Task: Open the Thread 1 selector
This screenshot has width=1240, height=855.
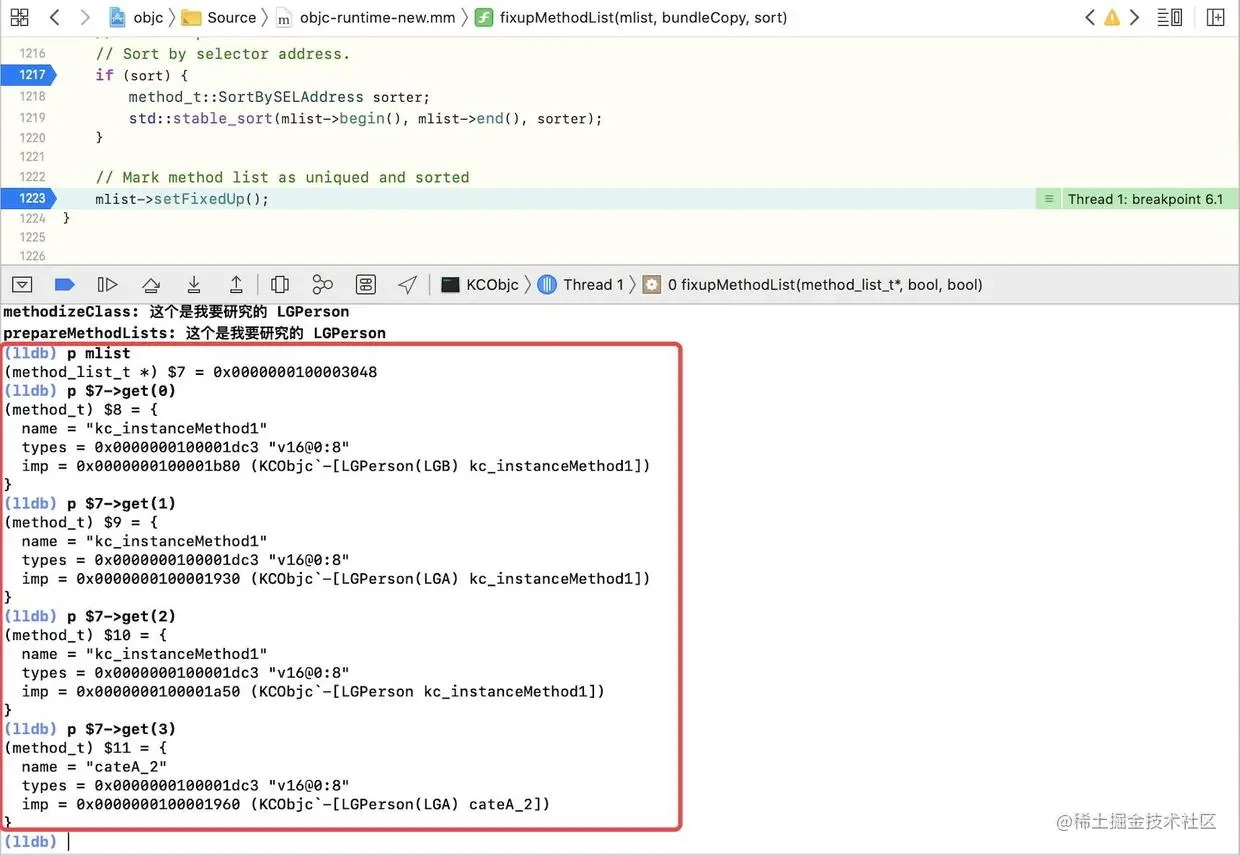Action: (593, 285)
